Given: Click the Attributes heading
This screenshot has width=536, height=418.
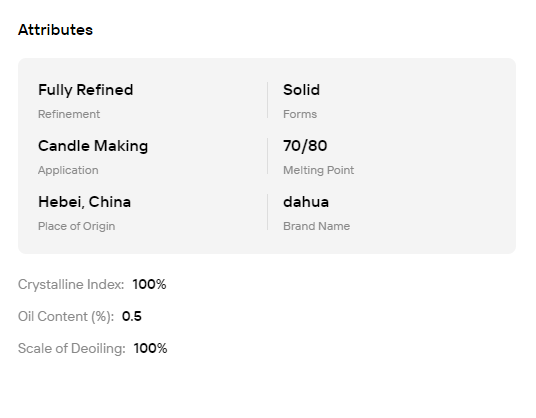Looking at the screenshot, I should tap(55, 30).
